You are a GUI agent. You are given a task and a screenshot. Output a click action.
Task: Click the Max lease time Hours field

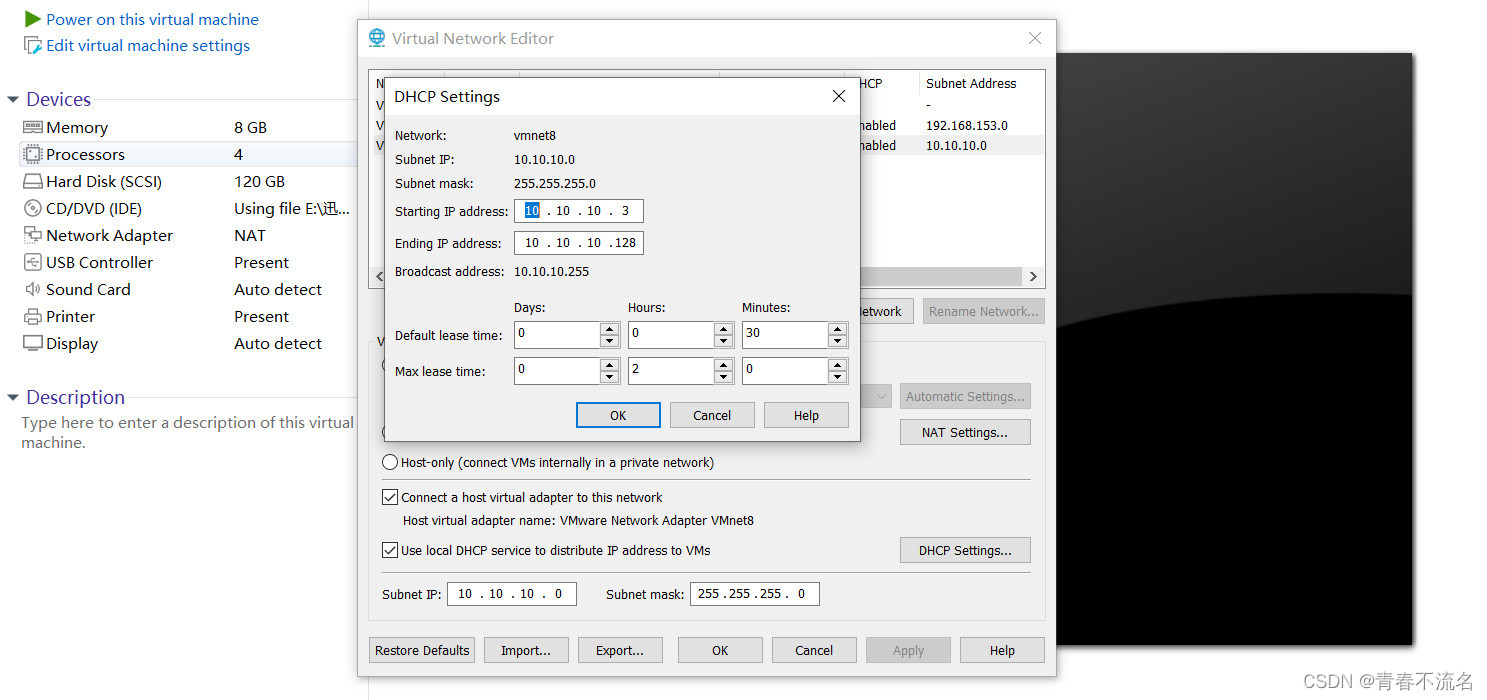(x=671, y=371)
